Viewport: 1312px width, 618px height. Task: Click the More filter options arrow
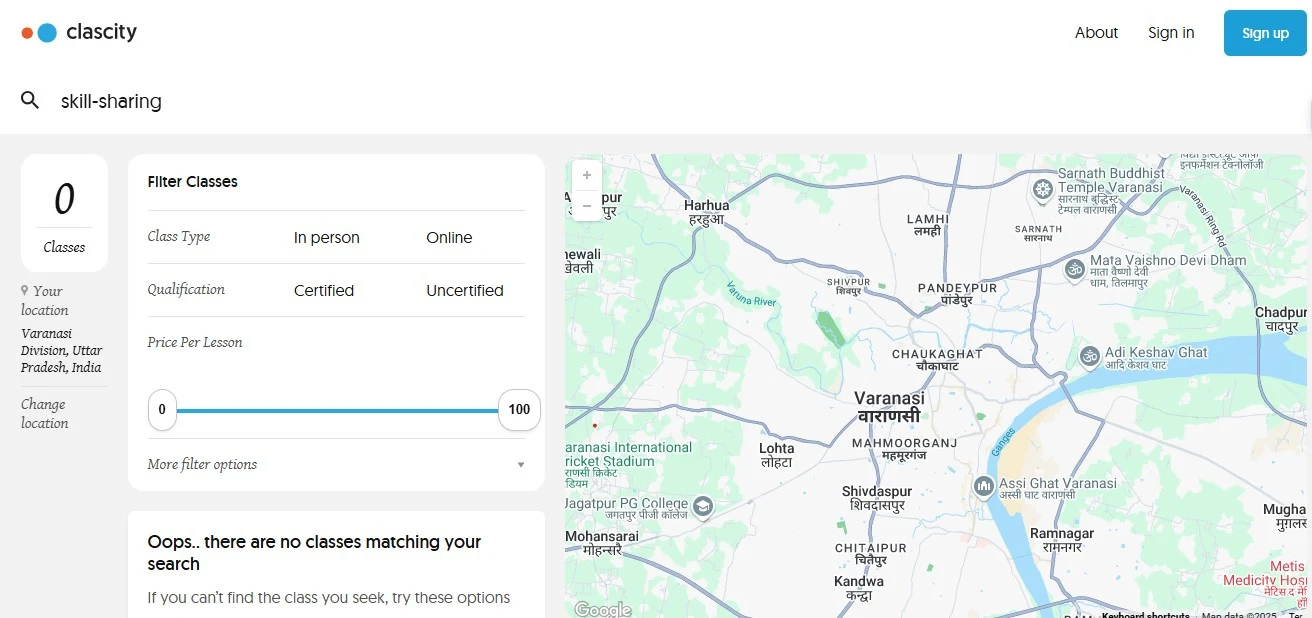(520, 465)
